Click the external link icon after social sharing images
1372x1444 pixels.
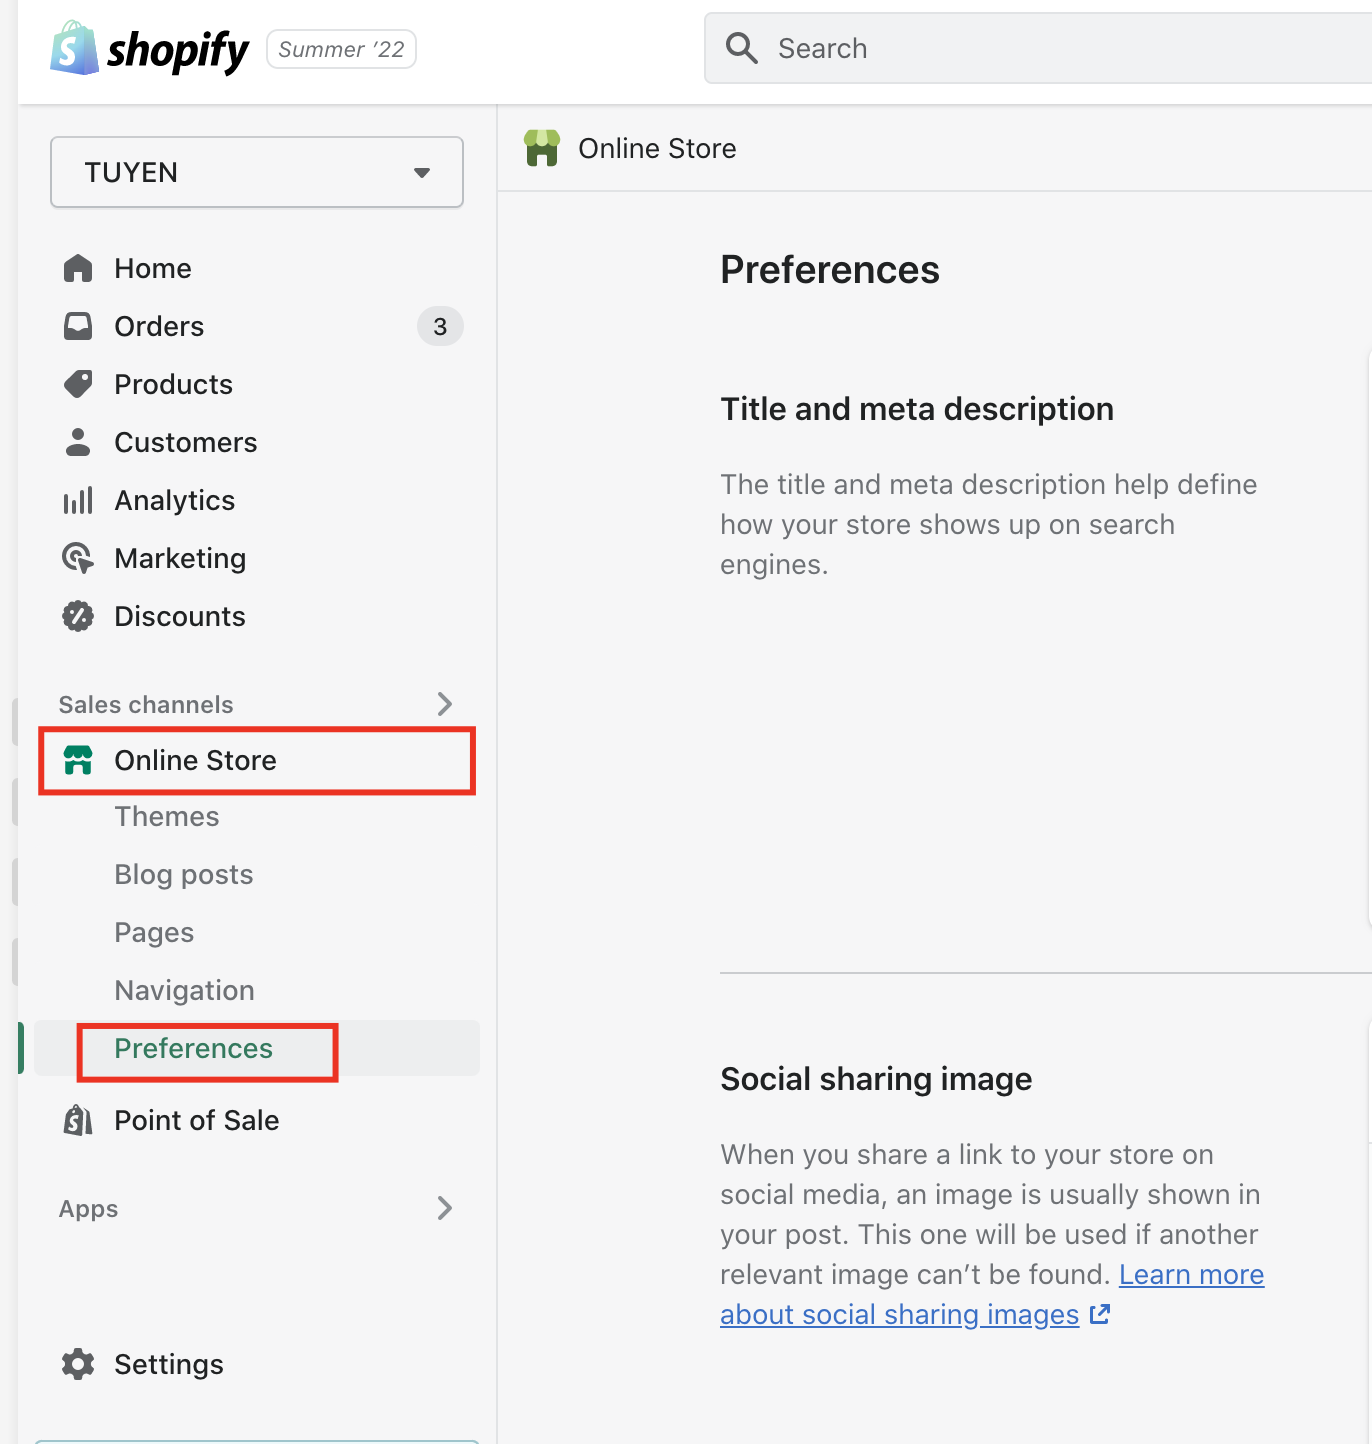coord(1100,1314)
